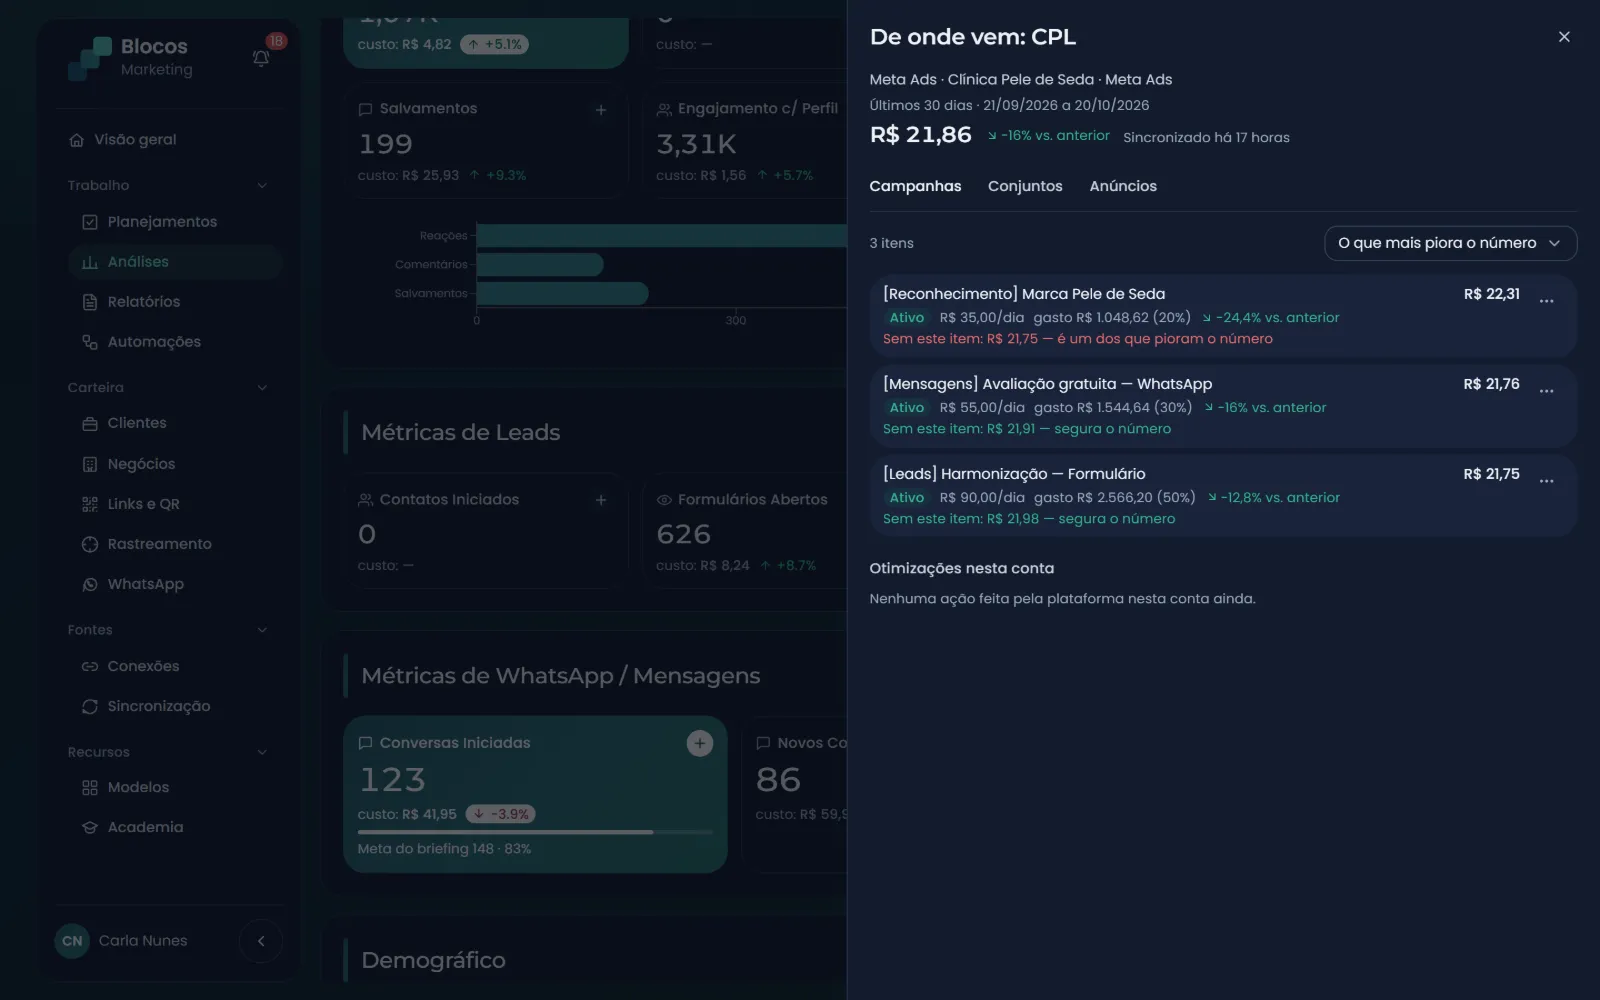Click the Salvamentos bar in chart
Screen dimensions: 1600x1000
(x=562, y=293)
